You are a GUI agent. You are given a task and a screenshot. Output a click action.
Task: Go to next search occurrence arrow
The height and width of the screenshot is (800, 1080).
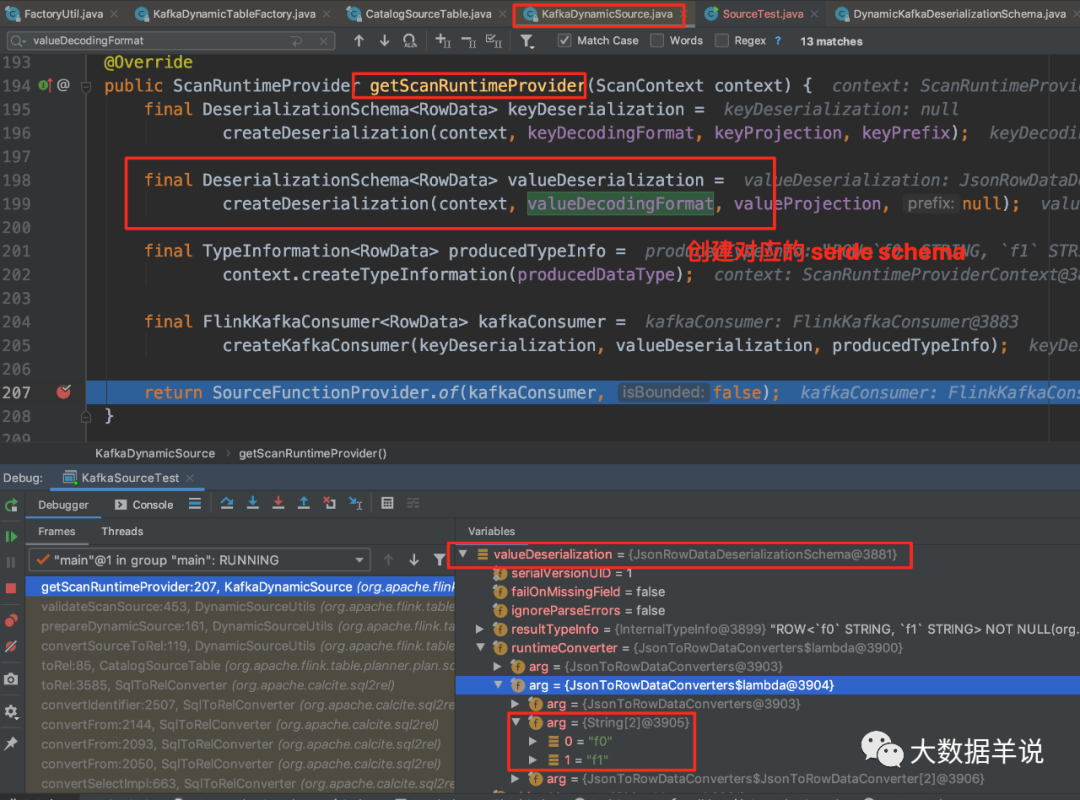click(384, 41)
